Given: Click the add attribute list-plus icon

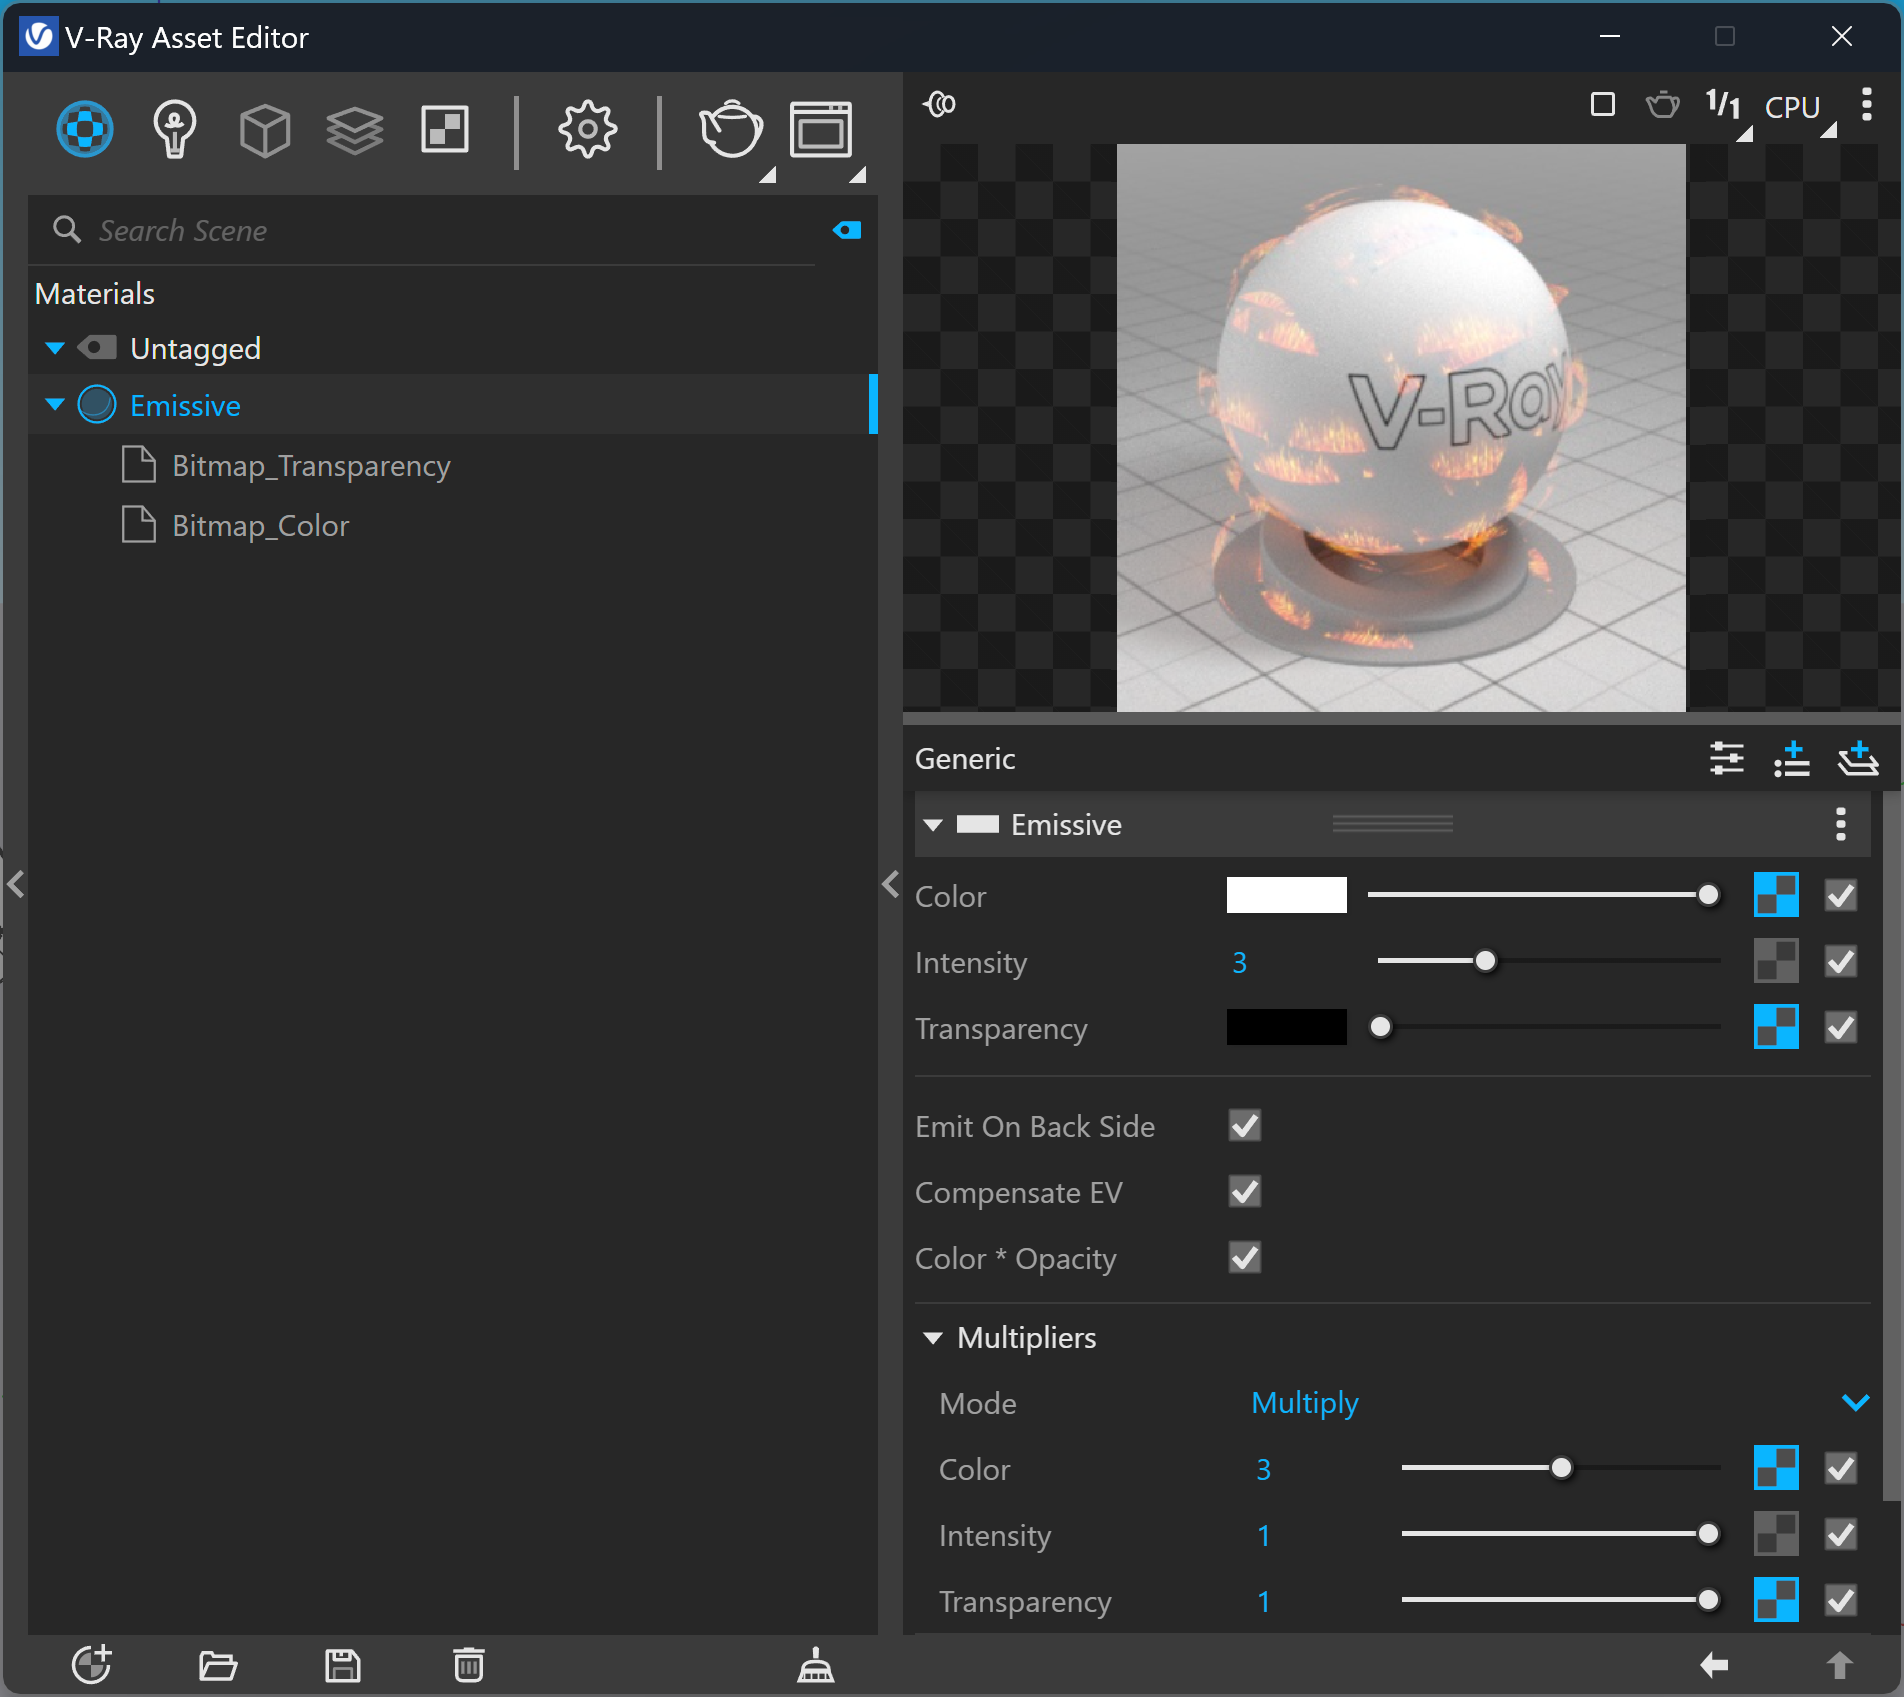Looking at the screenshot, I should point(1792,759).
